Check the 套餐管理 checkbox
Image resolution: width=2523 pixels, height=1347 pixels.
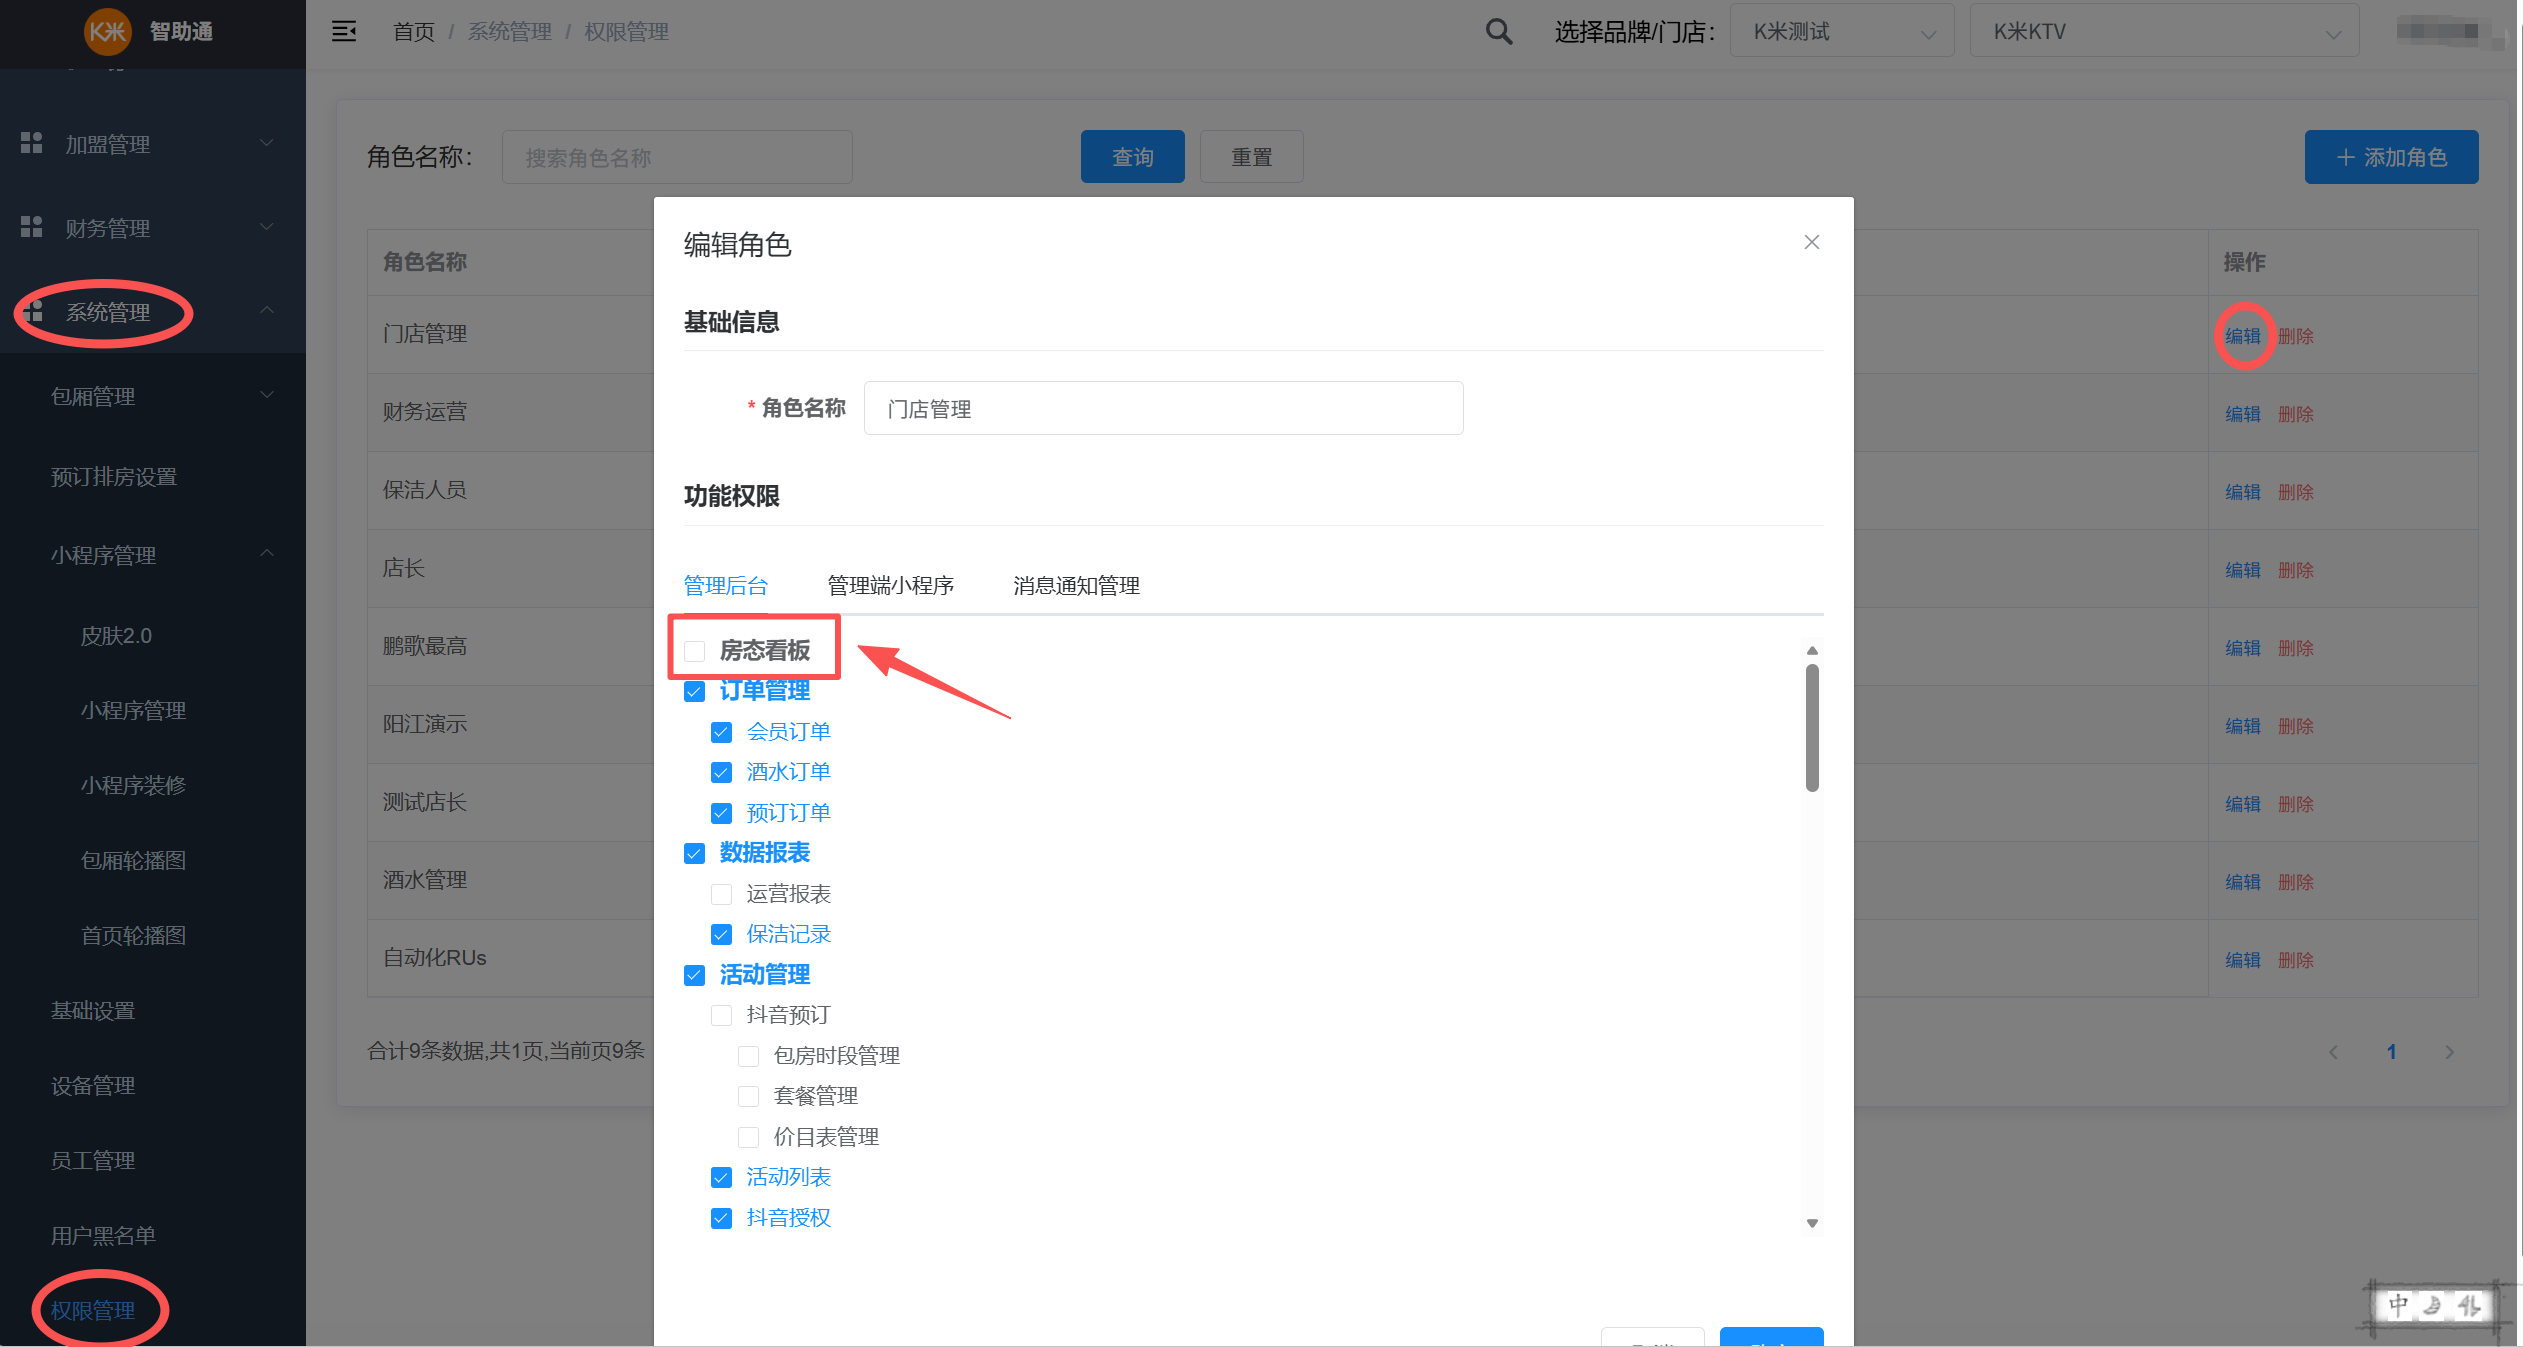pyautogui.click(x=748, y=1096)
